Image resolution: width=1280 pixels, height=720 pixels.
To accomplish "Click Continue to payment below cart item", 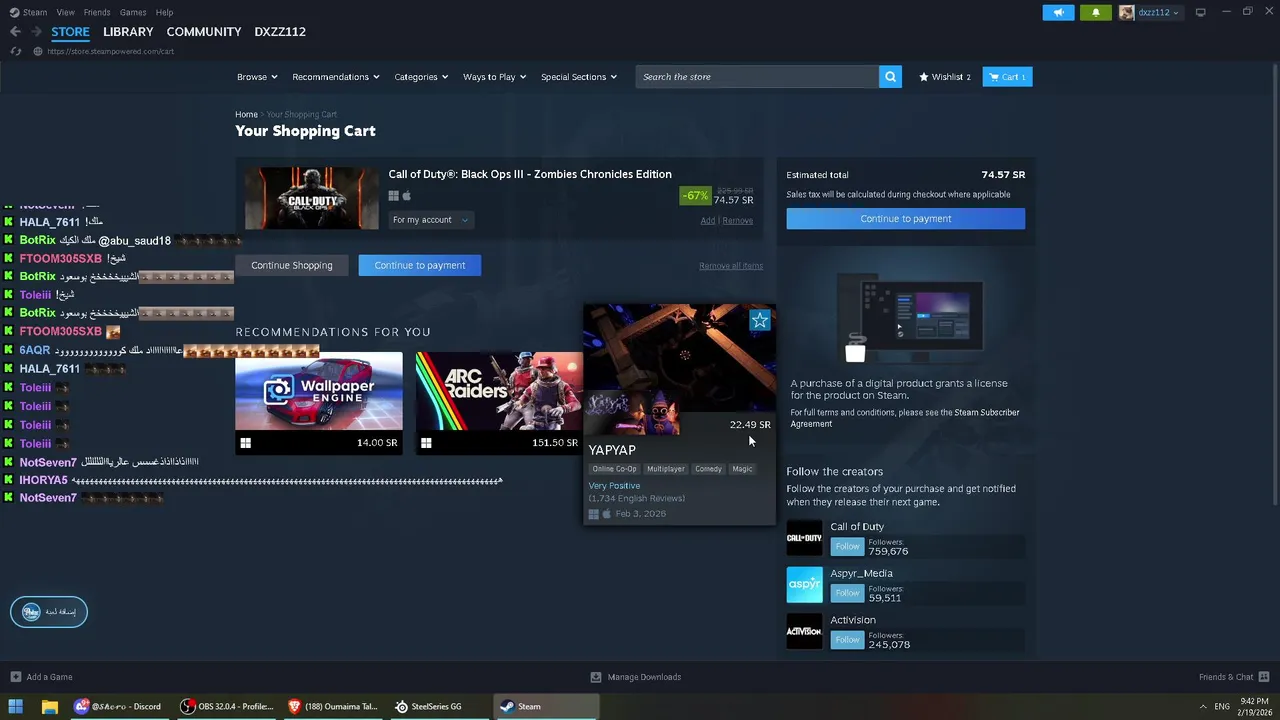I will click(420, 265).
